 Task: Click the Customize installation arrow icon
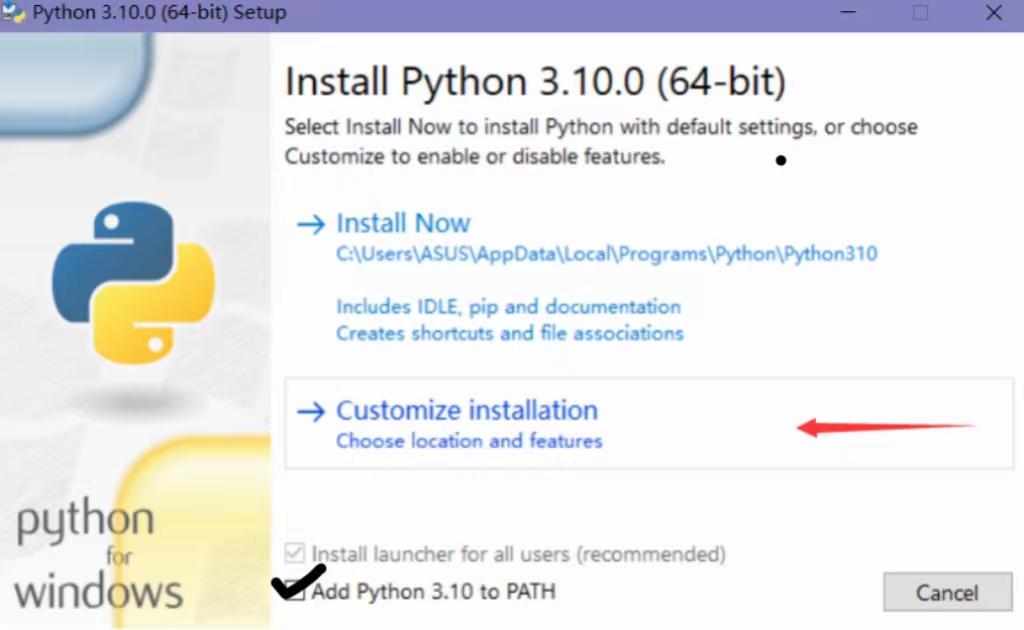[311, 411]
